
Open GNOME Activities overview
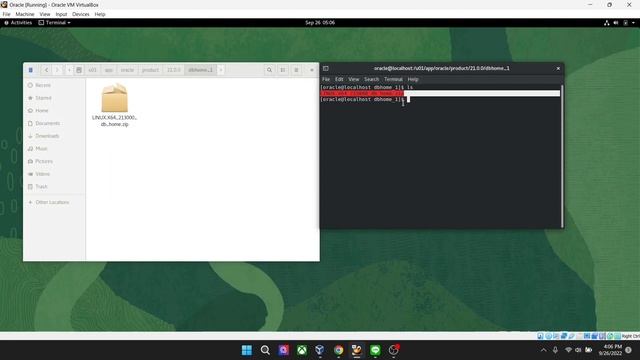[18, 23]
